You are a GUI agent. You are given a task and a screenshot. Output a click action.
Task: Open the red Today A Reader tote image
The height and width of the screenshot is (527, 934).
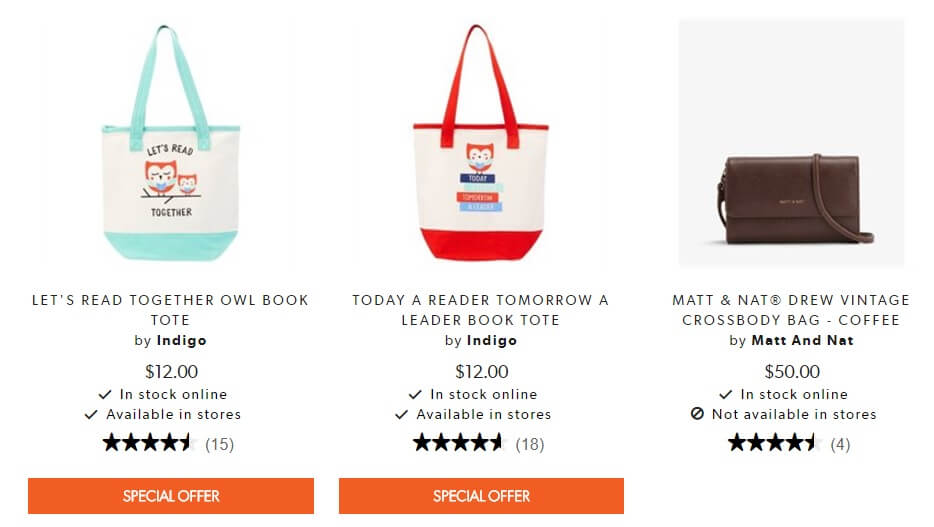[x=481, y=143]
